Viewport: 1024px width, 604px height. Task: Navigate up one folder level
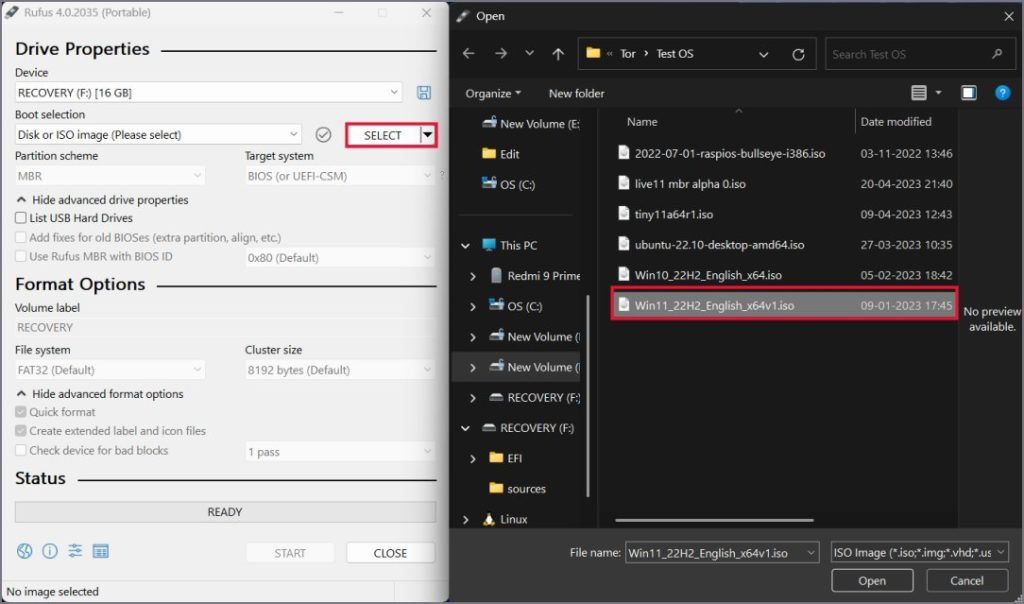[x=558, y=54]
